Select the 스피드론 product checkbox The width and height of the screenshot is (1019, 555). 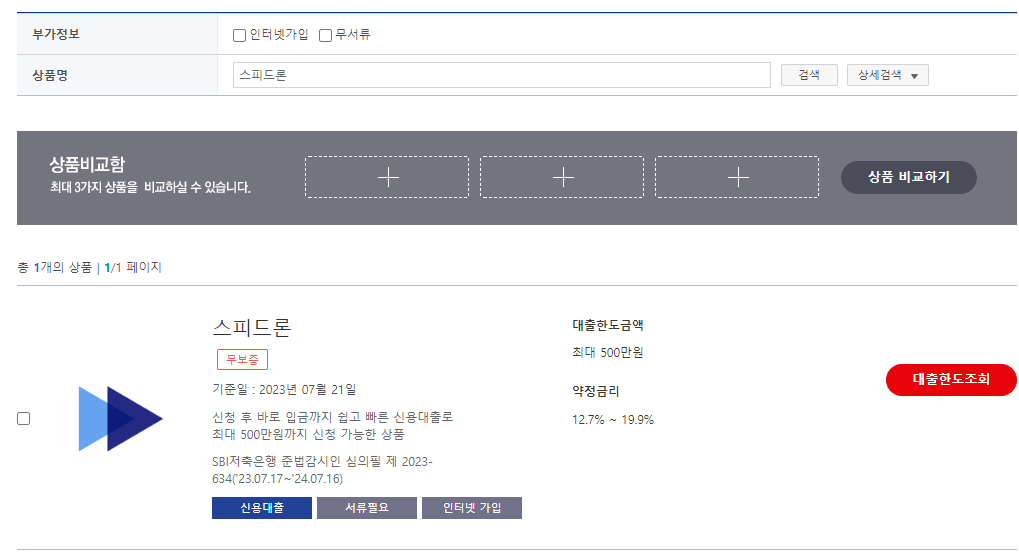pos(23,419)
